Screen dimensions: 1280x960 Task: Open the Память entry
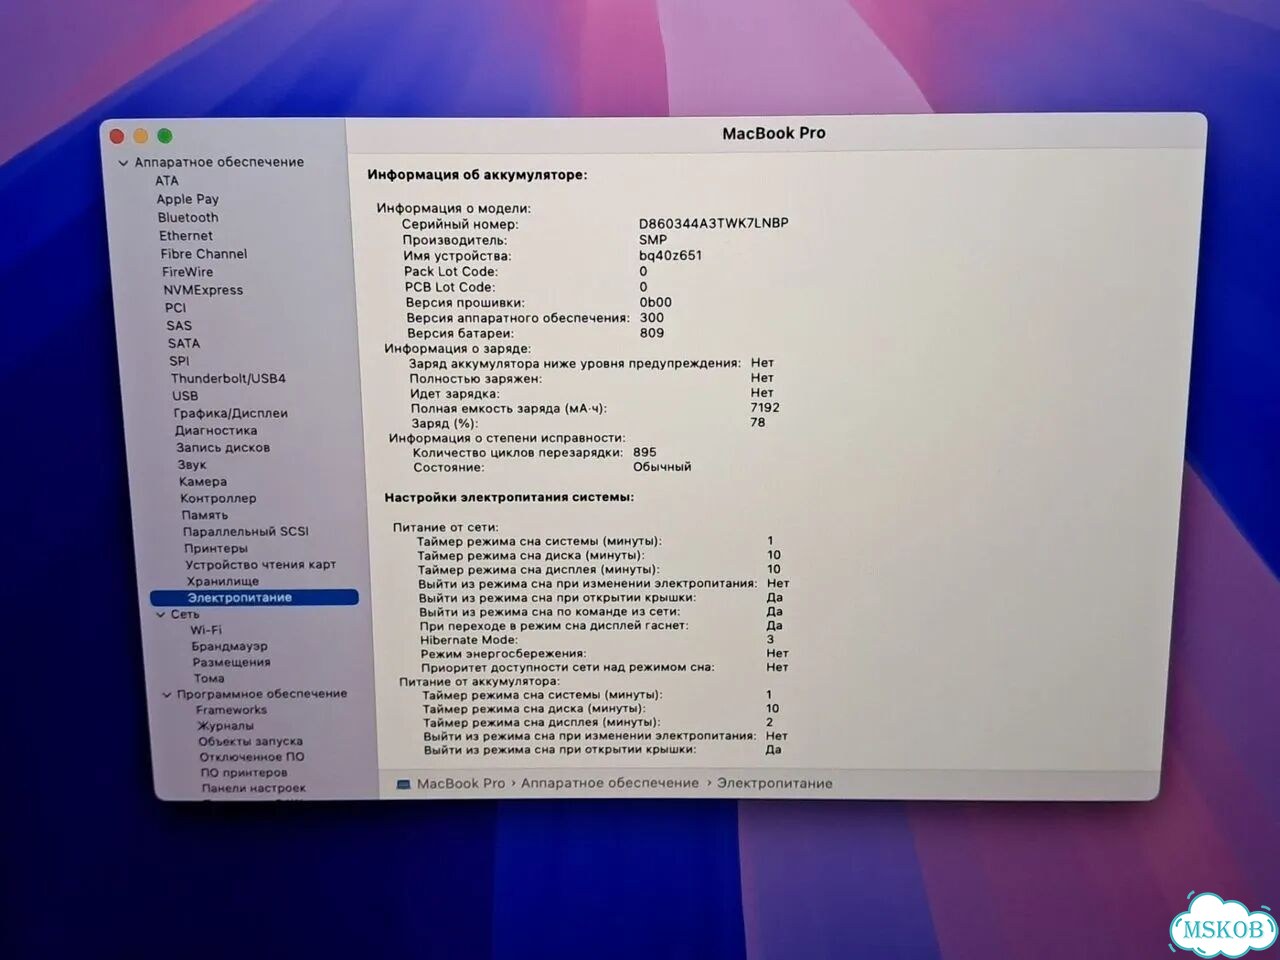(205, 515)
